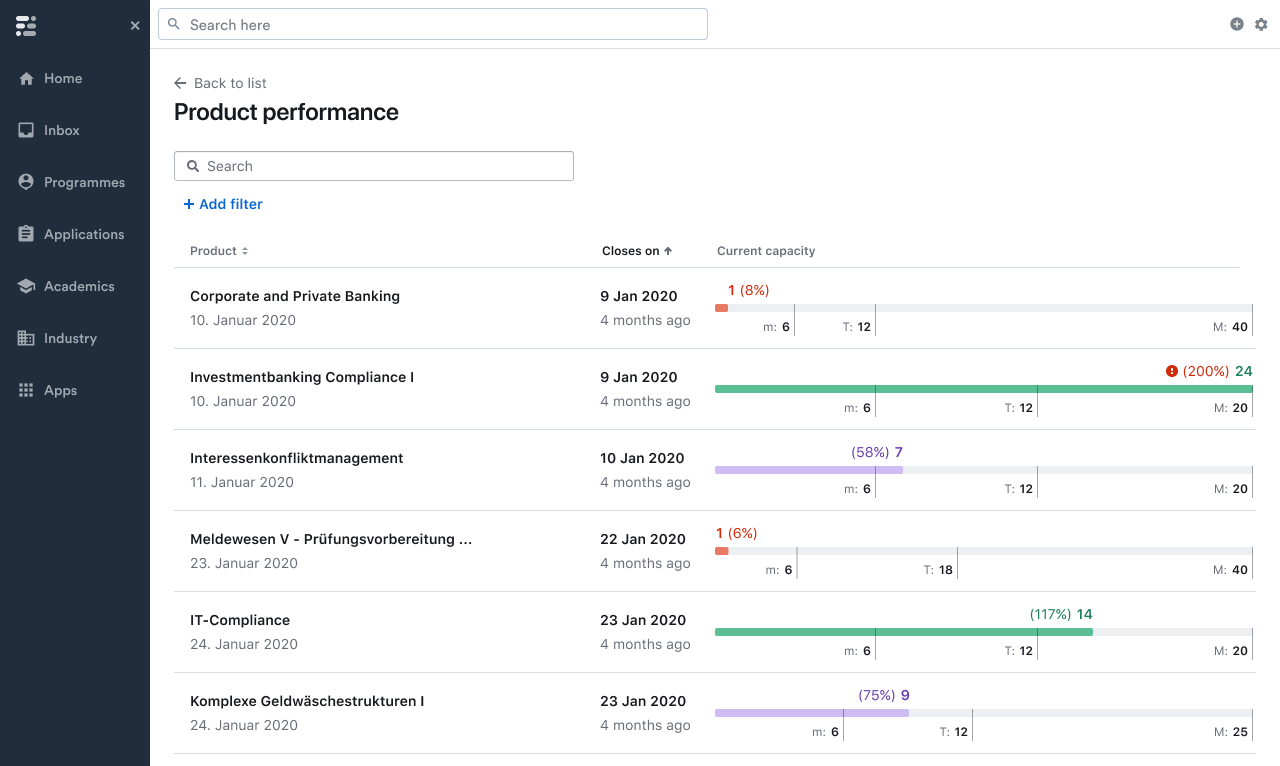Viewport: 1280px width, 766px height.
Task: Focus the top "Search here" field
Action: (x=433, y=24)
